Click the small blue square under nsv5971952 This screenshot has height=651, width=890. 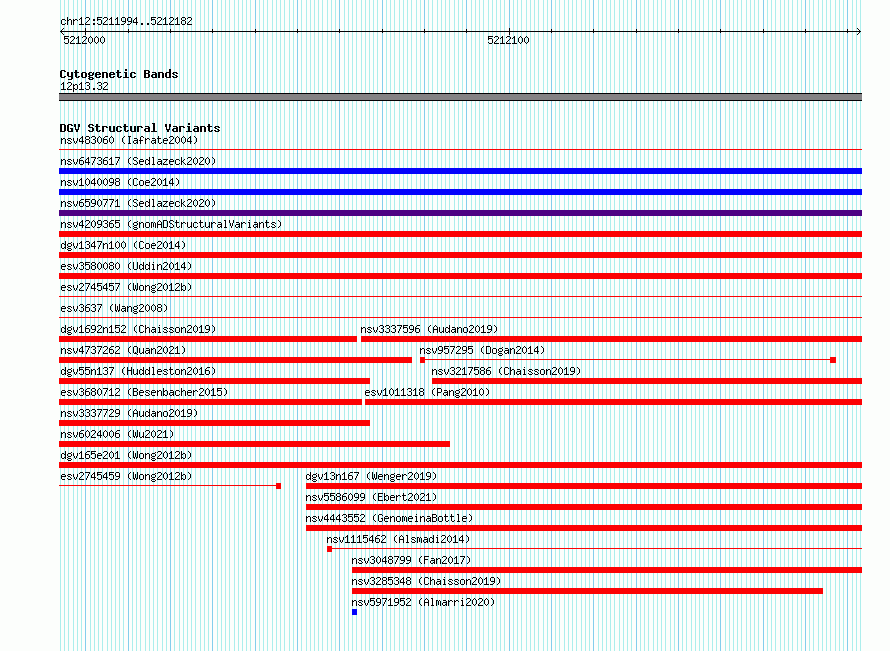coord(354,612)
